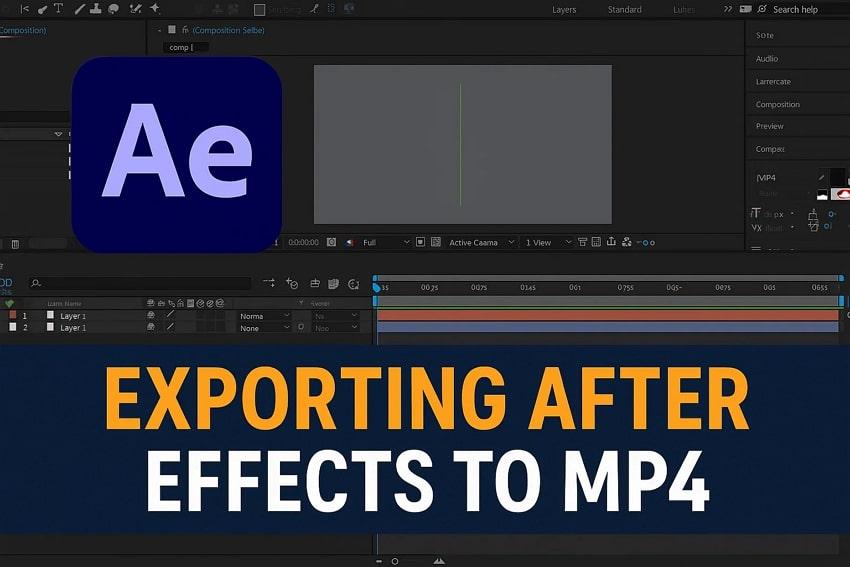The width and height of the screenshot is (850, 567).
Task: Open the Larrercate panel in the right sidebar
Action: point(773,81)
